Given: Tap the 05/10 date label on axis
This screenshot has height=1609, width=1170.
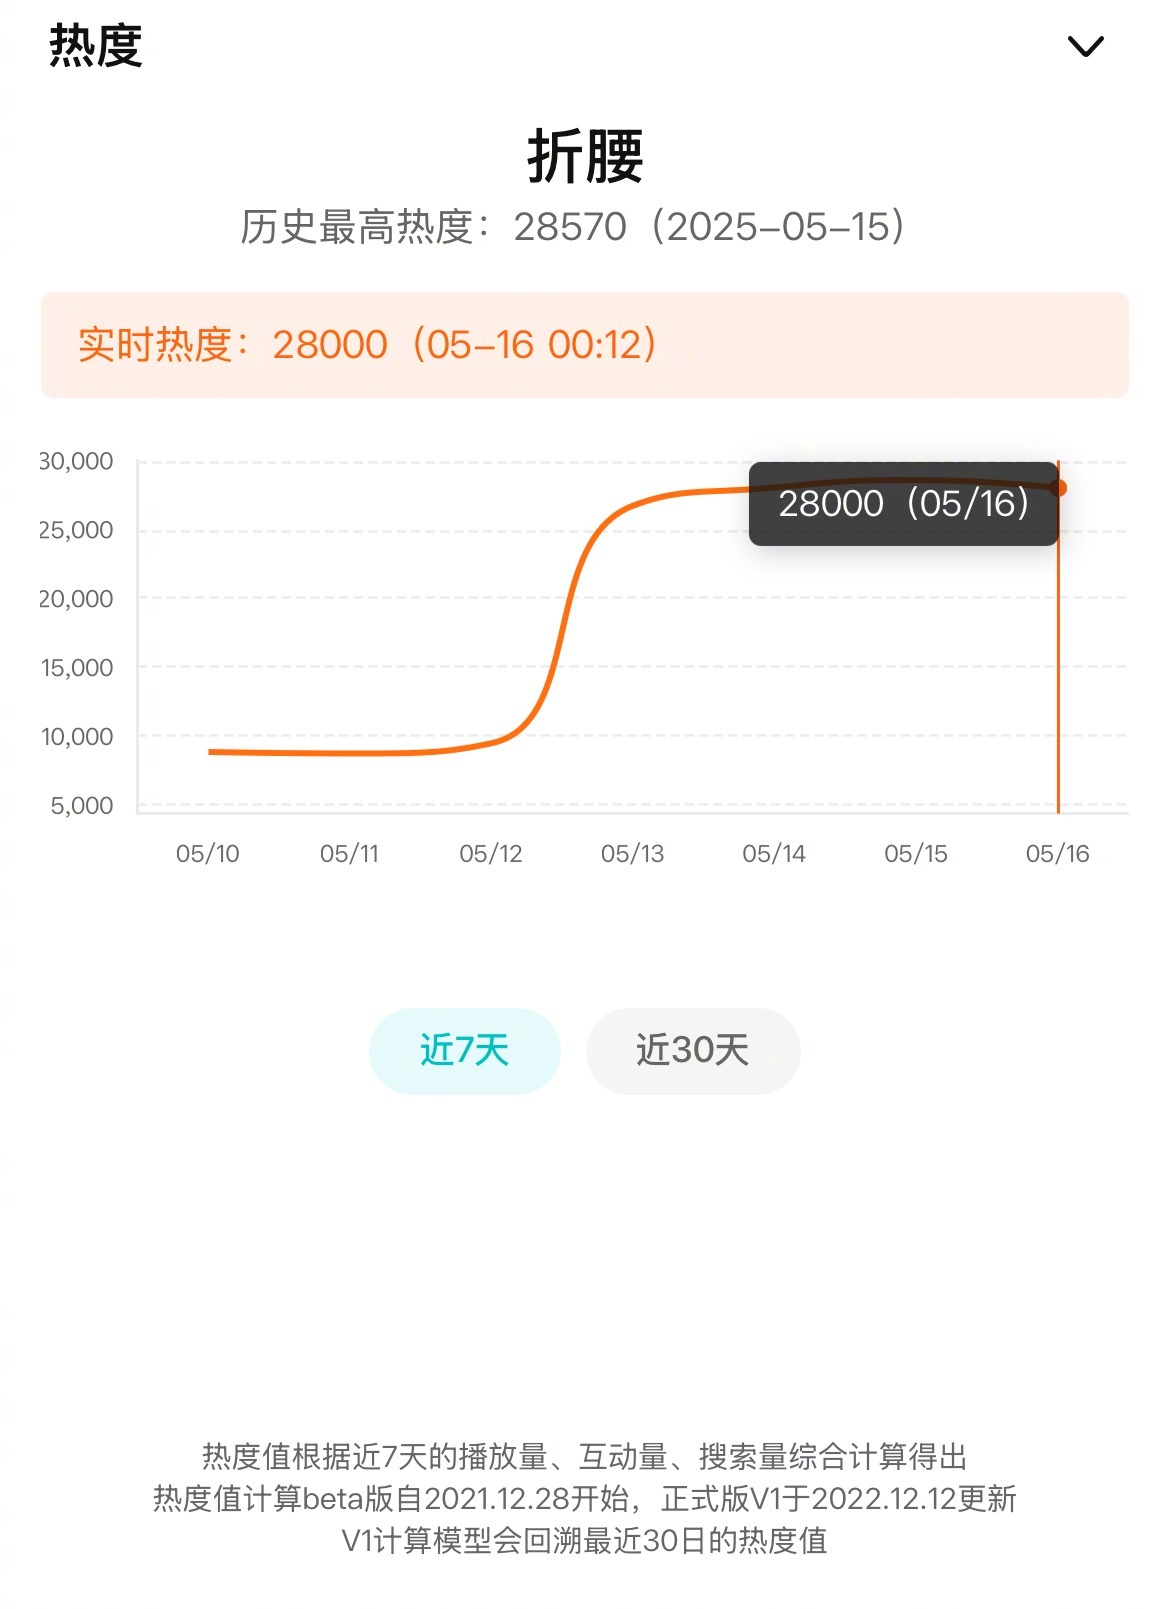Looking at the screenshot, I should point(208,854).
